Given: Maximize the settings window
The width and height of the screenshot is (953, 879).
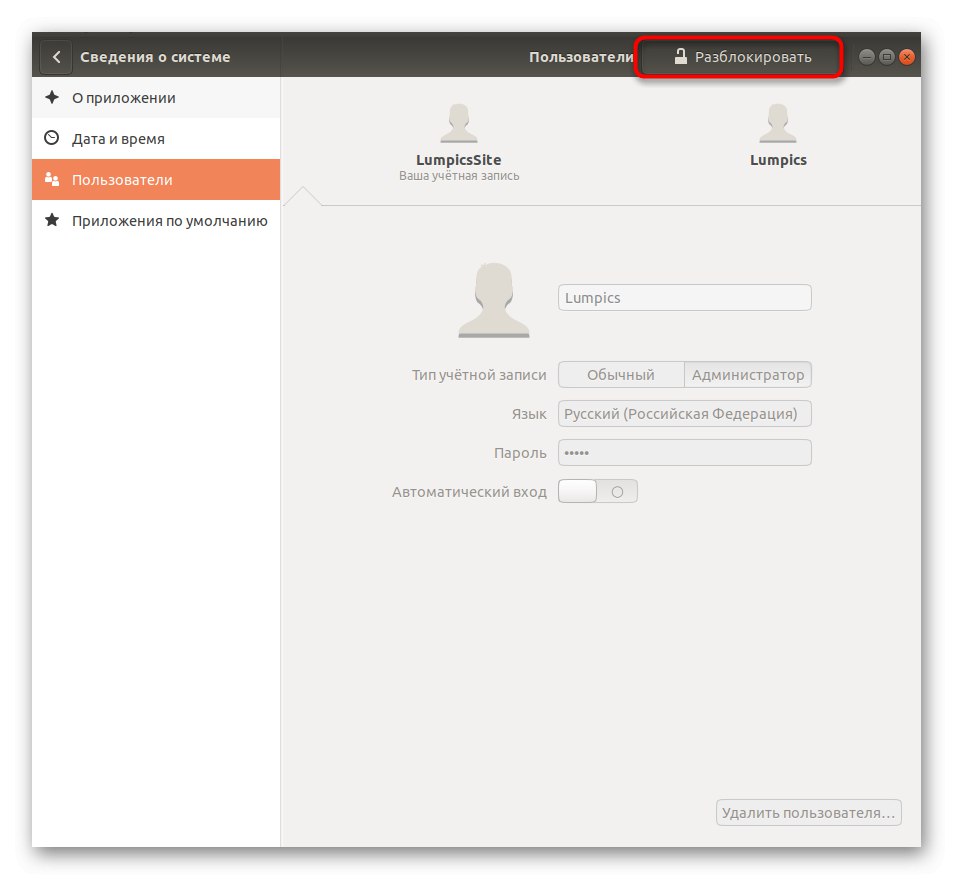Looking at the screenshot, I should [x=887, y=57].
